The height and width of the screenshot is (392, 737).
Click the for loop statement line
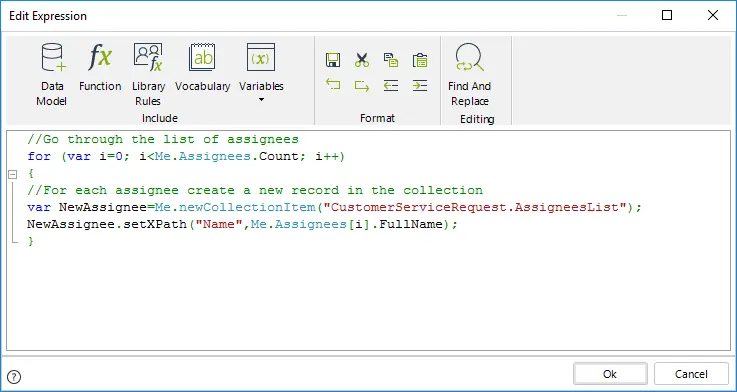(186, 157)
